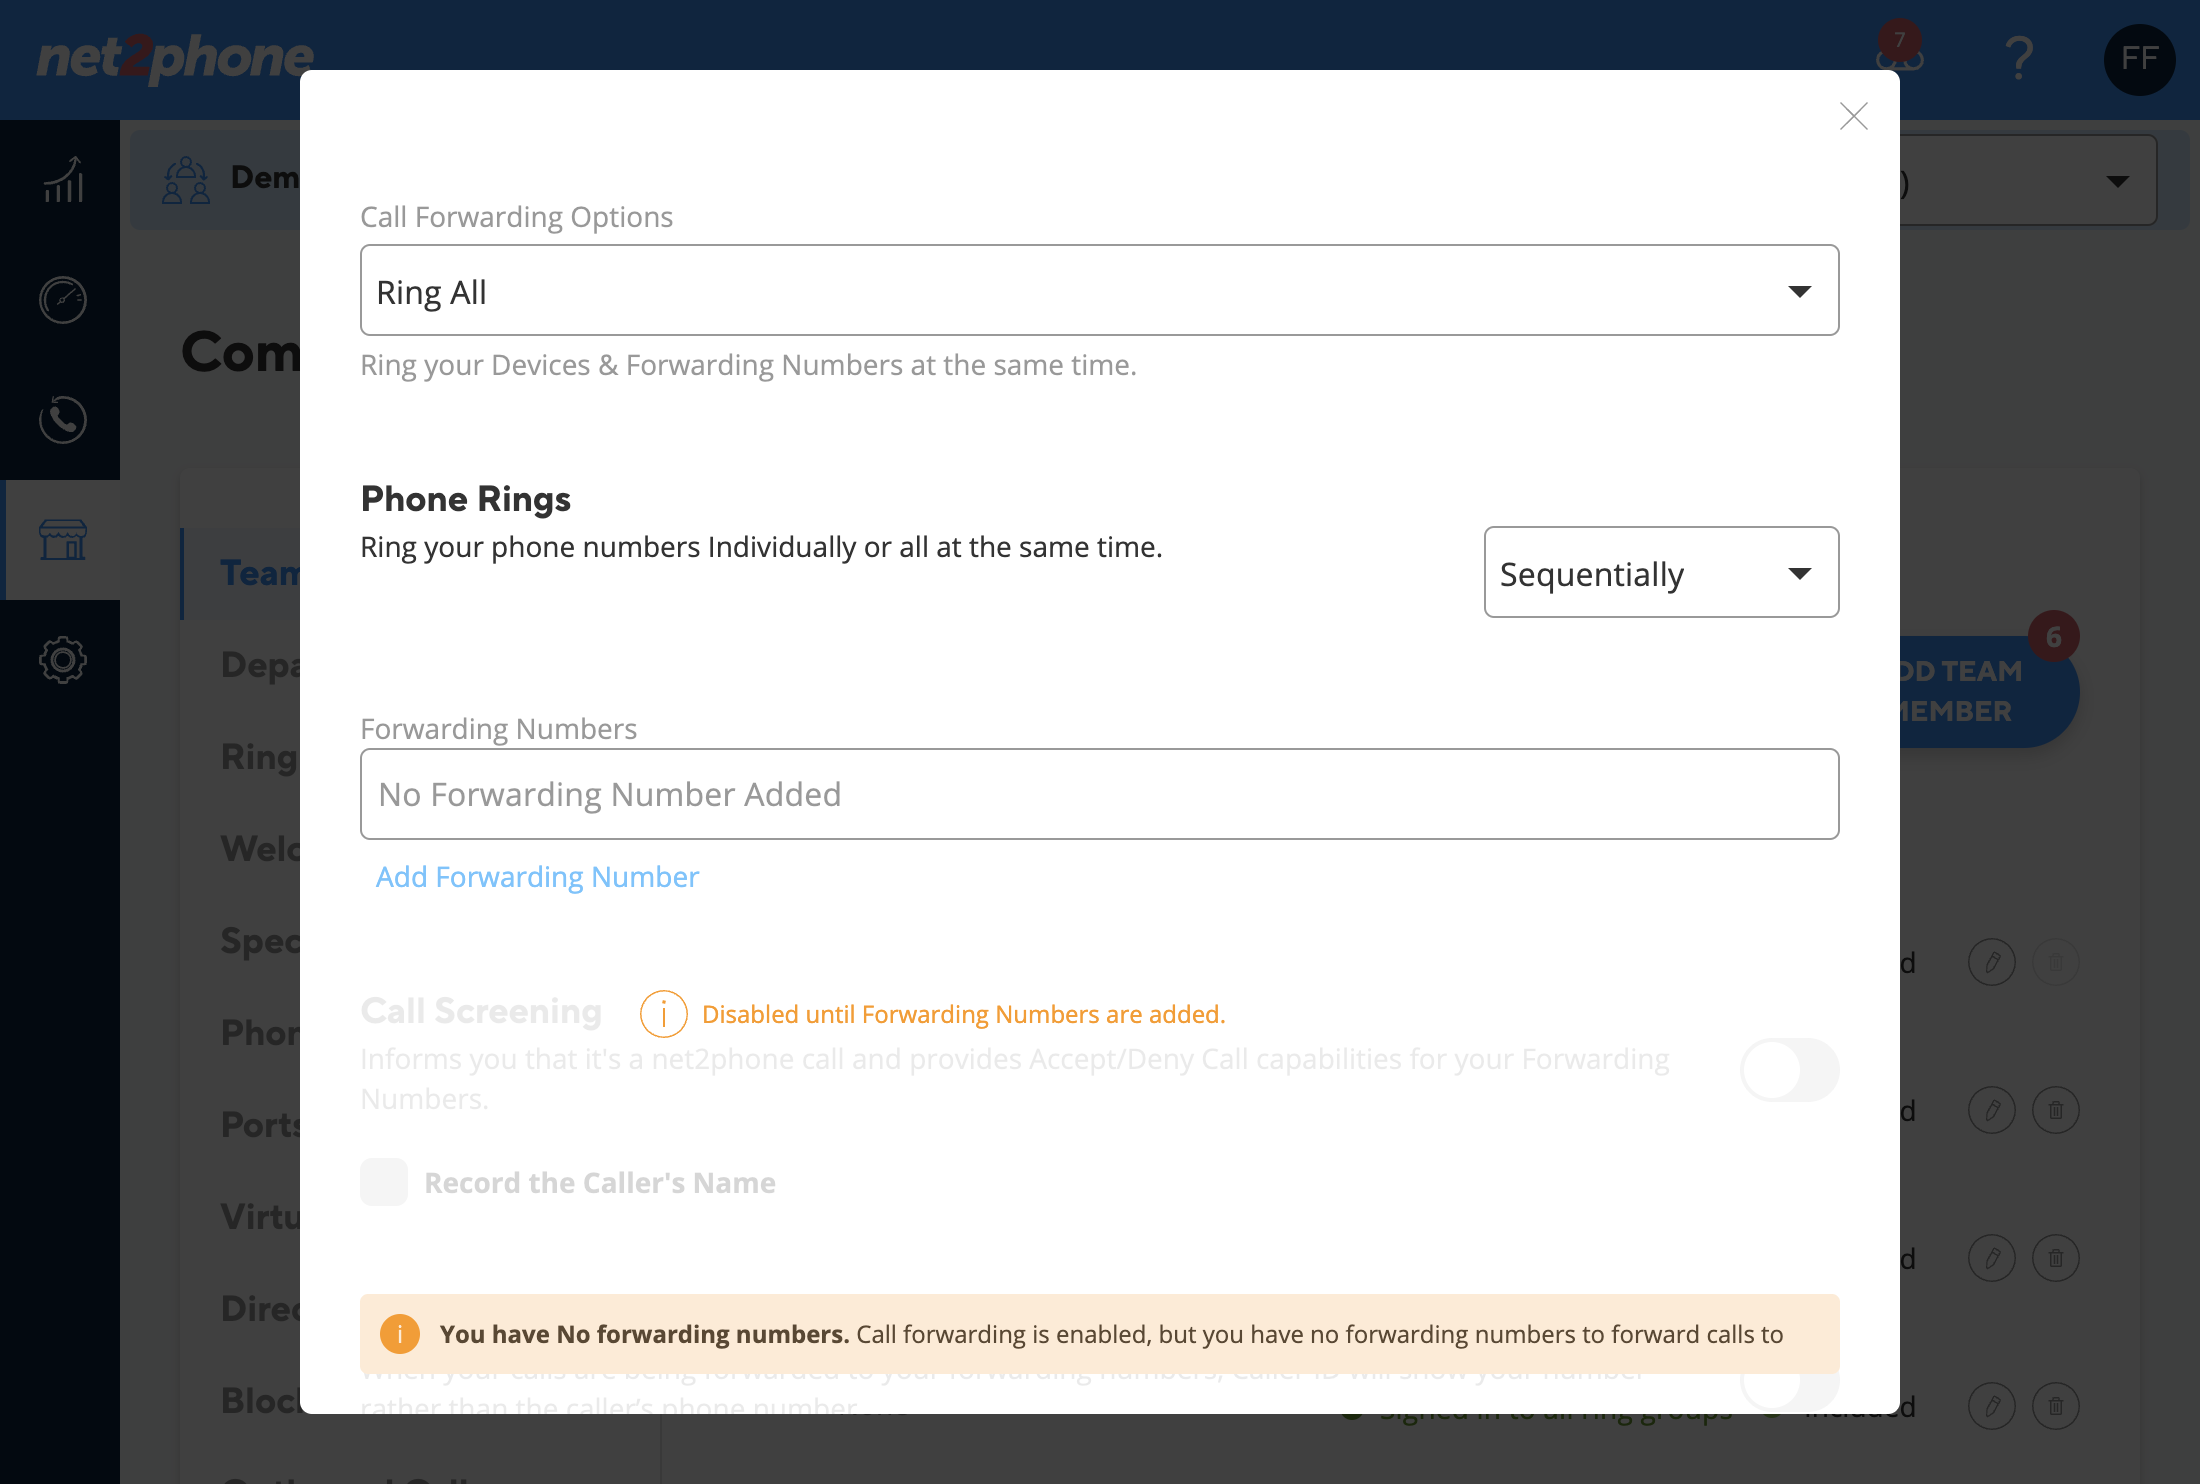Image resolution: width=2200 pixels, height=1484 pixels.
Task: Toggle the Call Screening switch
Action: coord(1789,1070)
